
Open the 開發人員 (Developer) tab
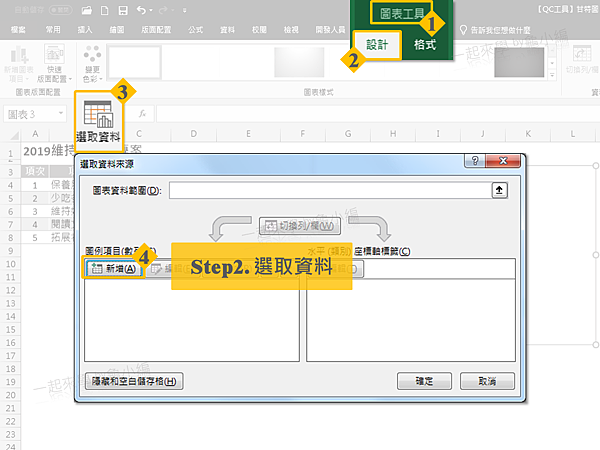[x=330, y=29]
